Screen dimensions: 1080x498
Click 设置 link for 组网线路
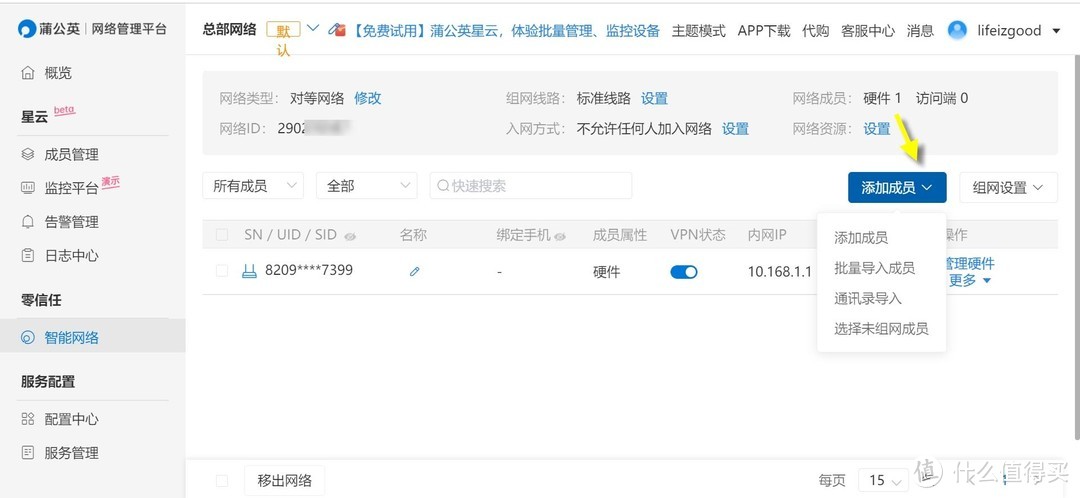pyautogui.click(x=654, y=98)
